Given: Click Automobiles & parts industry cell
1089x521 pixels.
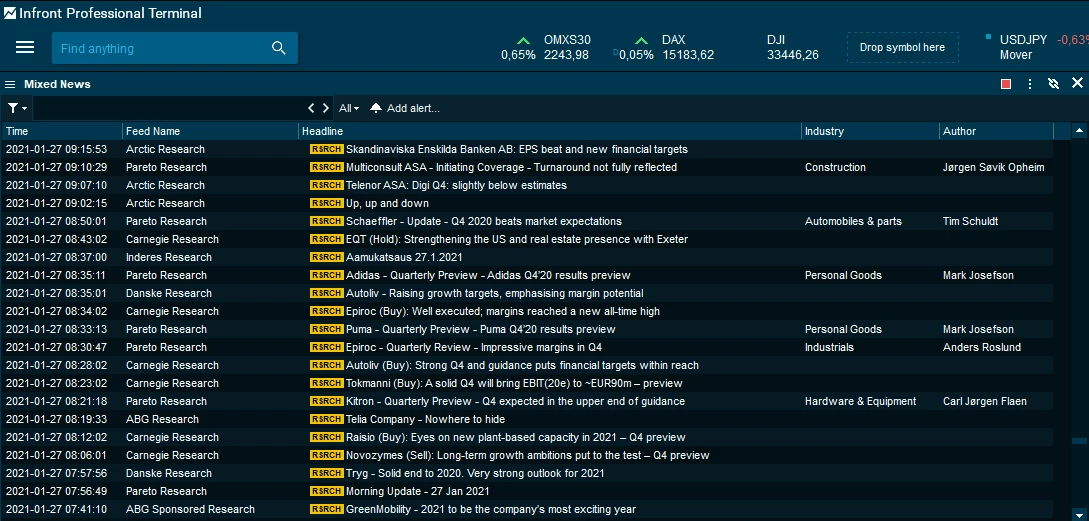Looking at the screenshot, I should 853,222.
